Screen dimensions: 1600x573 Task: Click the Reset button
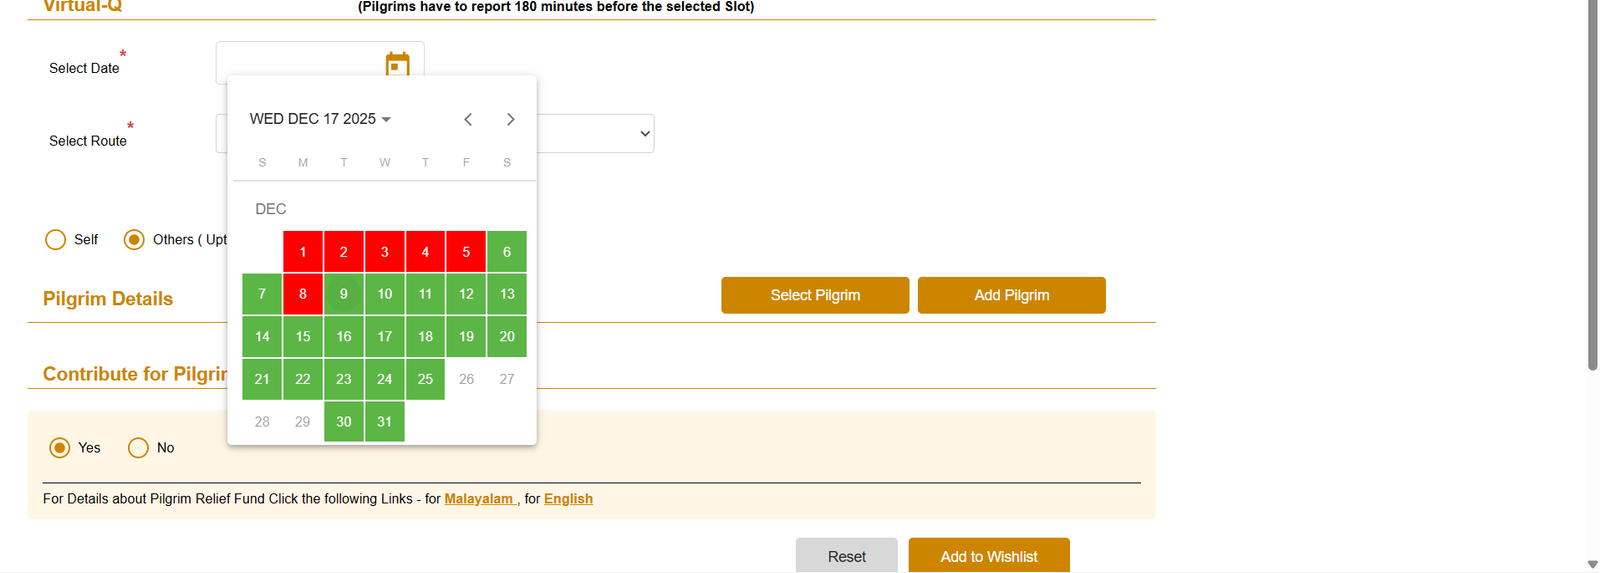click(x=846, y=556)
